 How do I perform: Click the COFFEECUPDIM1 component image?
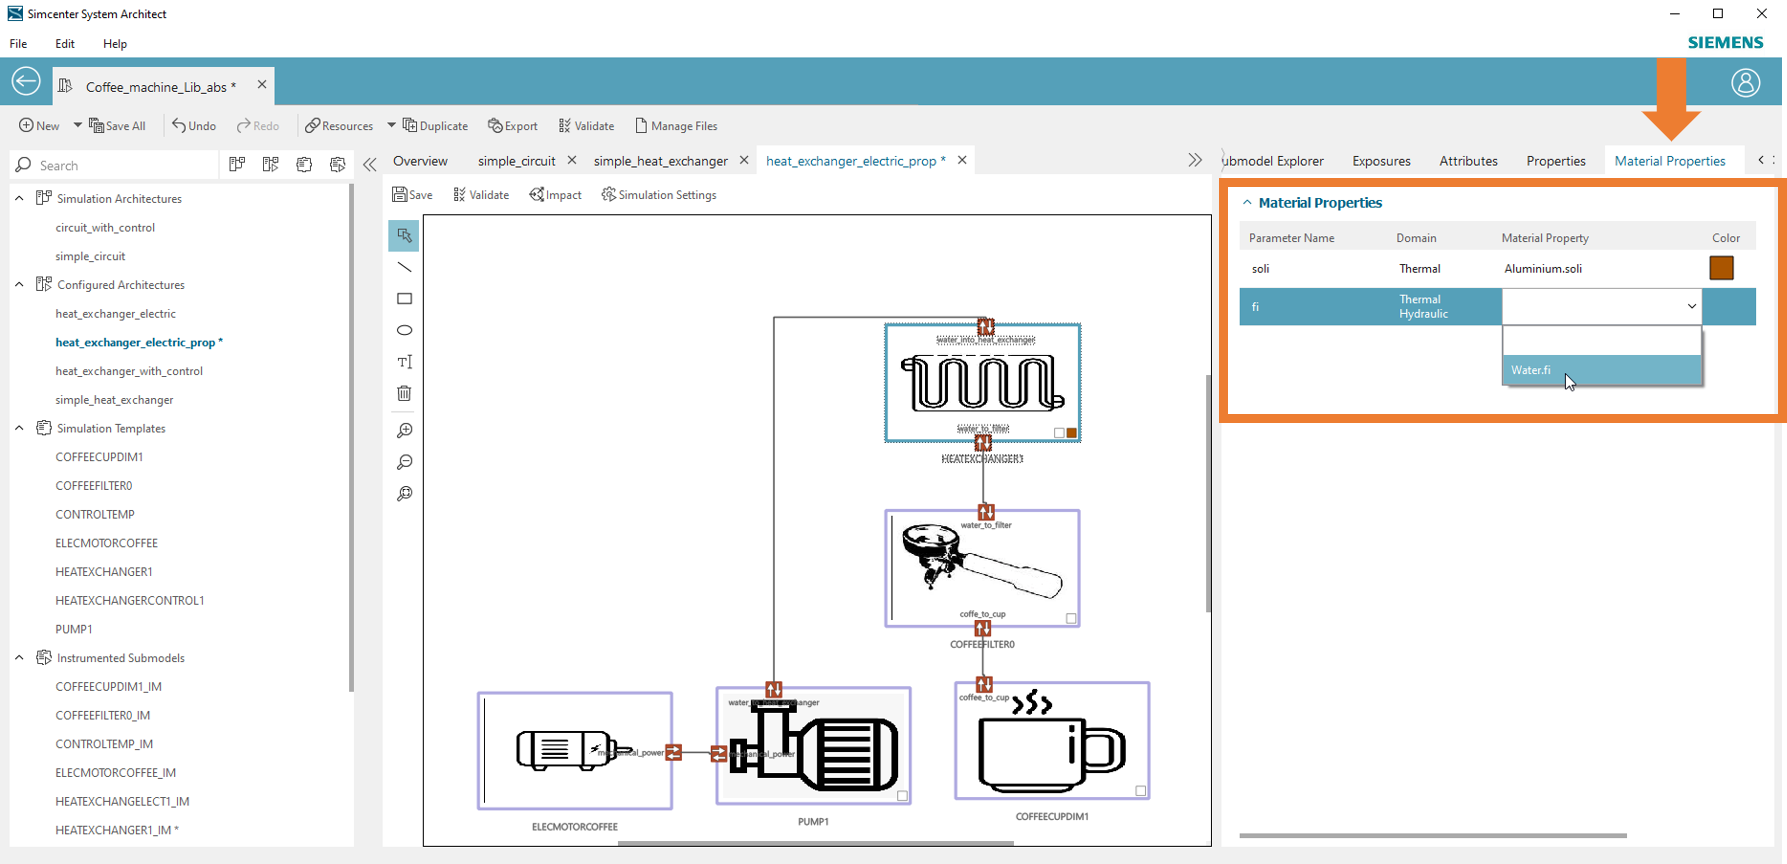pyautogui.click(x=1052, y=740)
